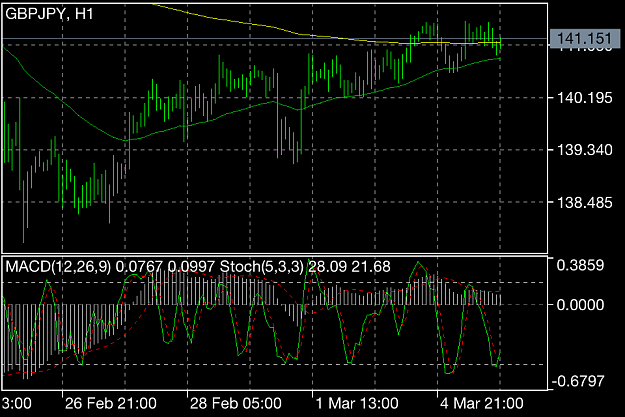
Task: Select the current price label 141.151
Action: pyautogui.click(x=584, y=39)
